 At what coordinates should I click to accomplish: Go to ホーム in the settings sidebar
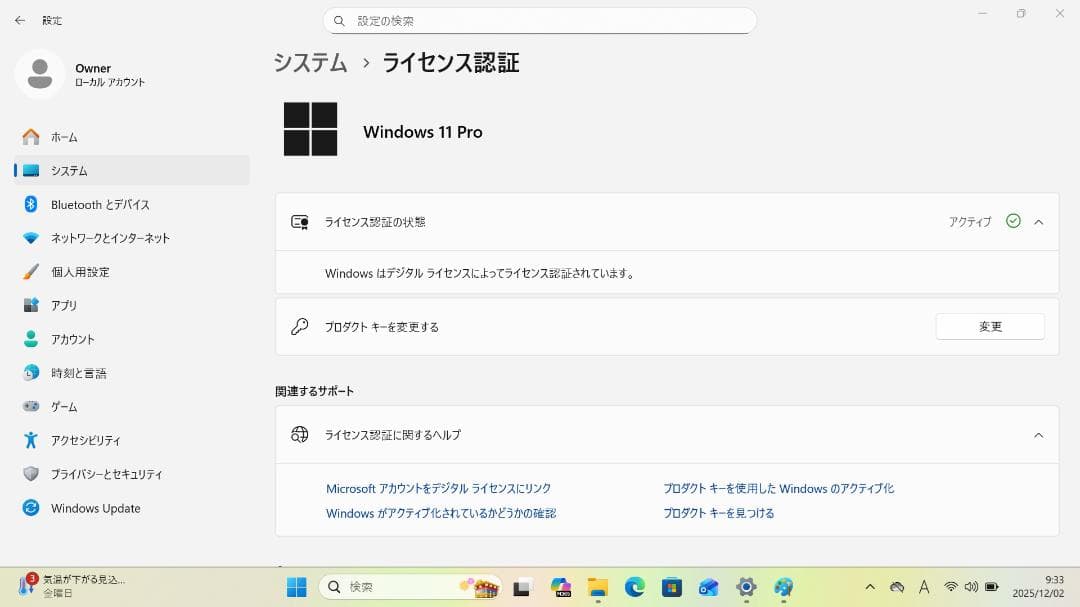[62, 137]
